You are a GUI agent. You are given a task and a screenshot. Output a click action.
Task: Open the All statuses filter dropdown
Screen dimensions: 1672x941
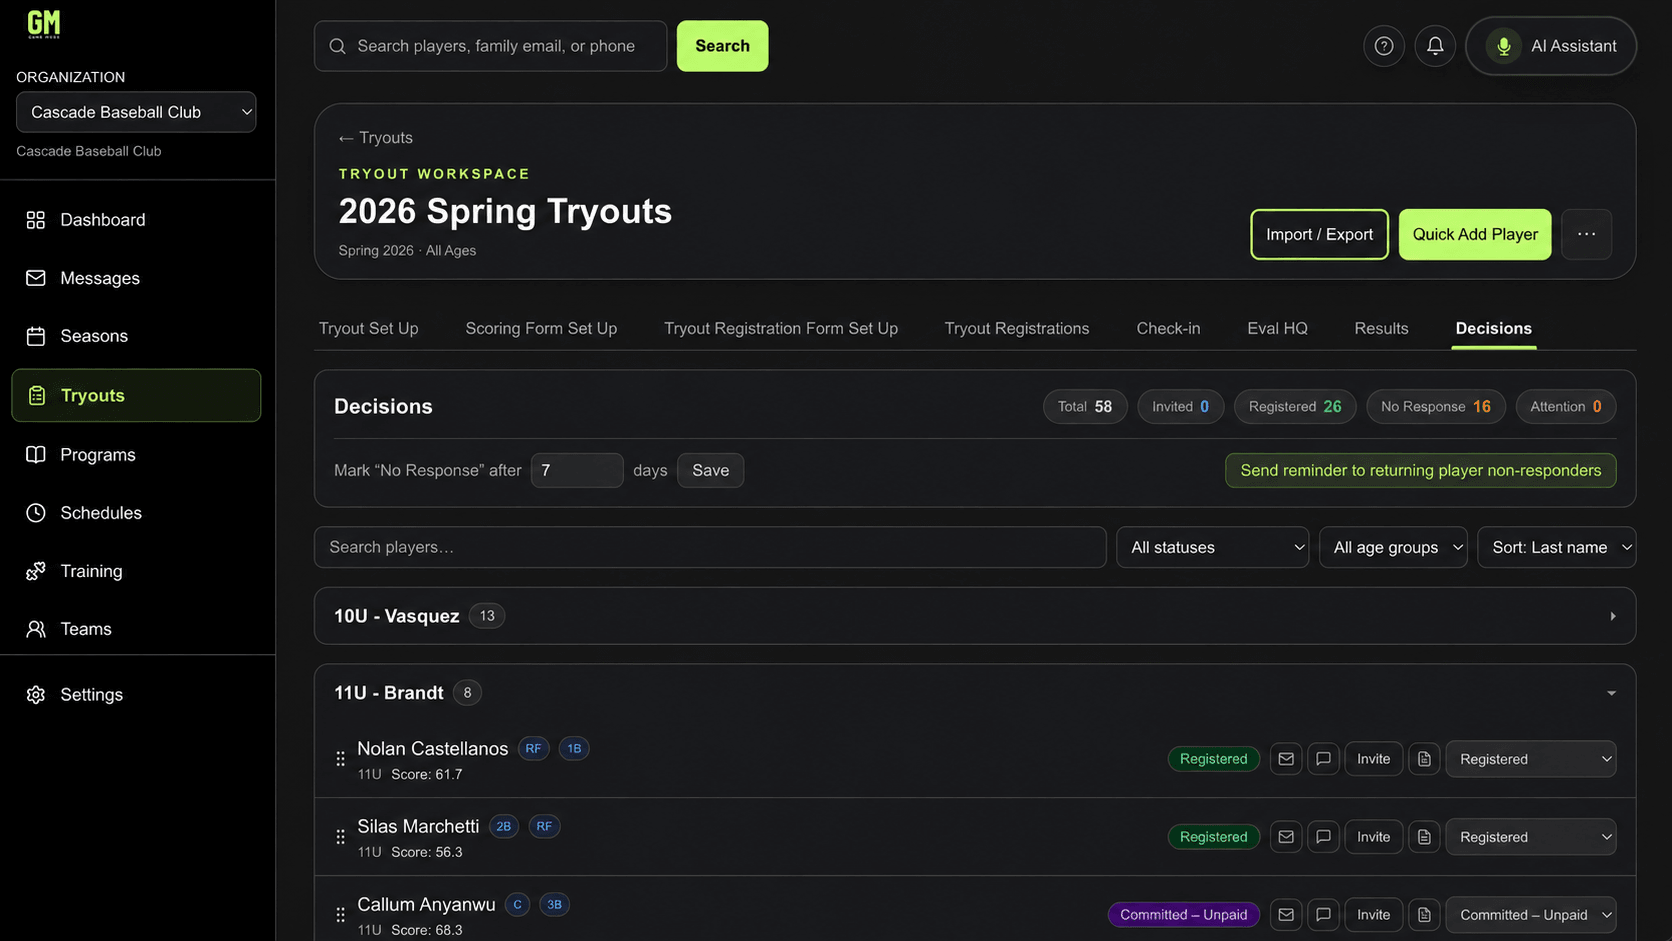pos(1212,547)
